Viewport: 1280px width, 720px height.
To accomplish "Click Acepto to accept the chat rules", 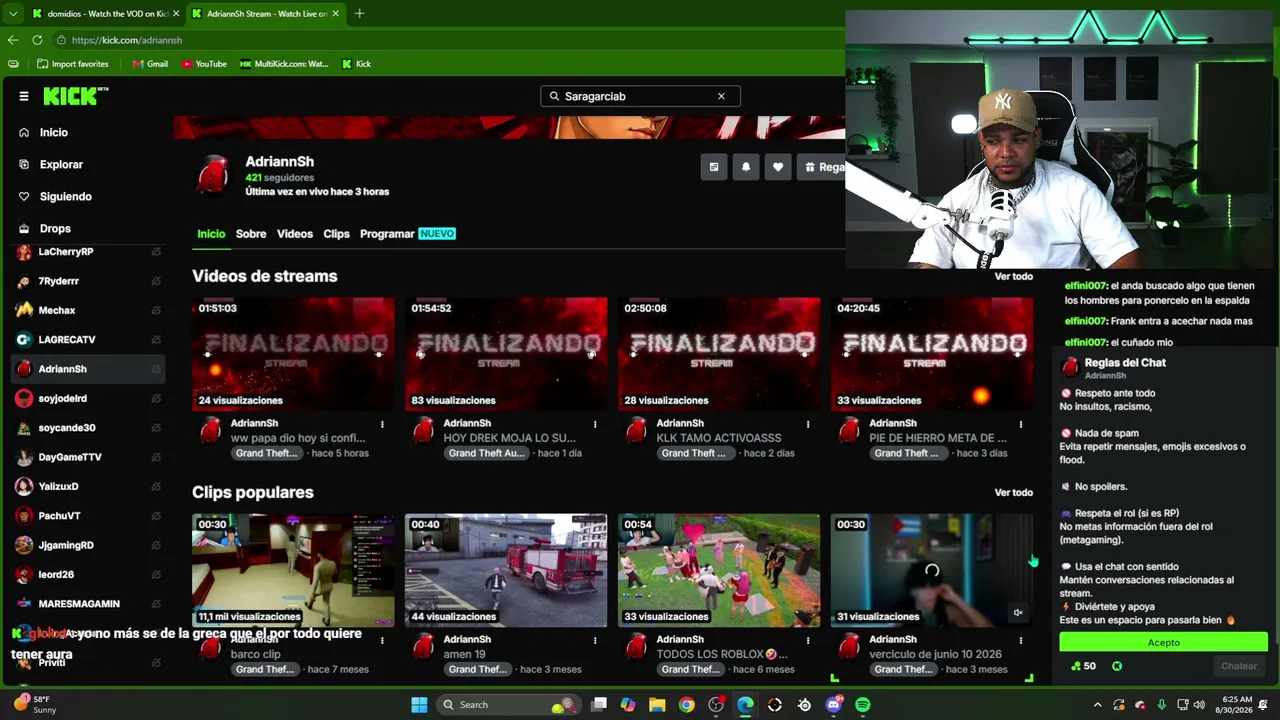I will coord(1164,642).
